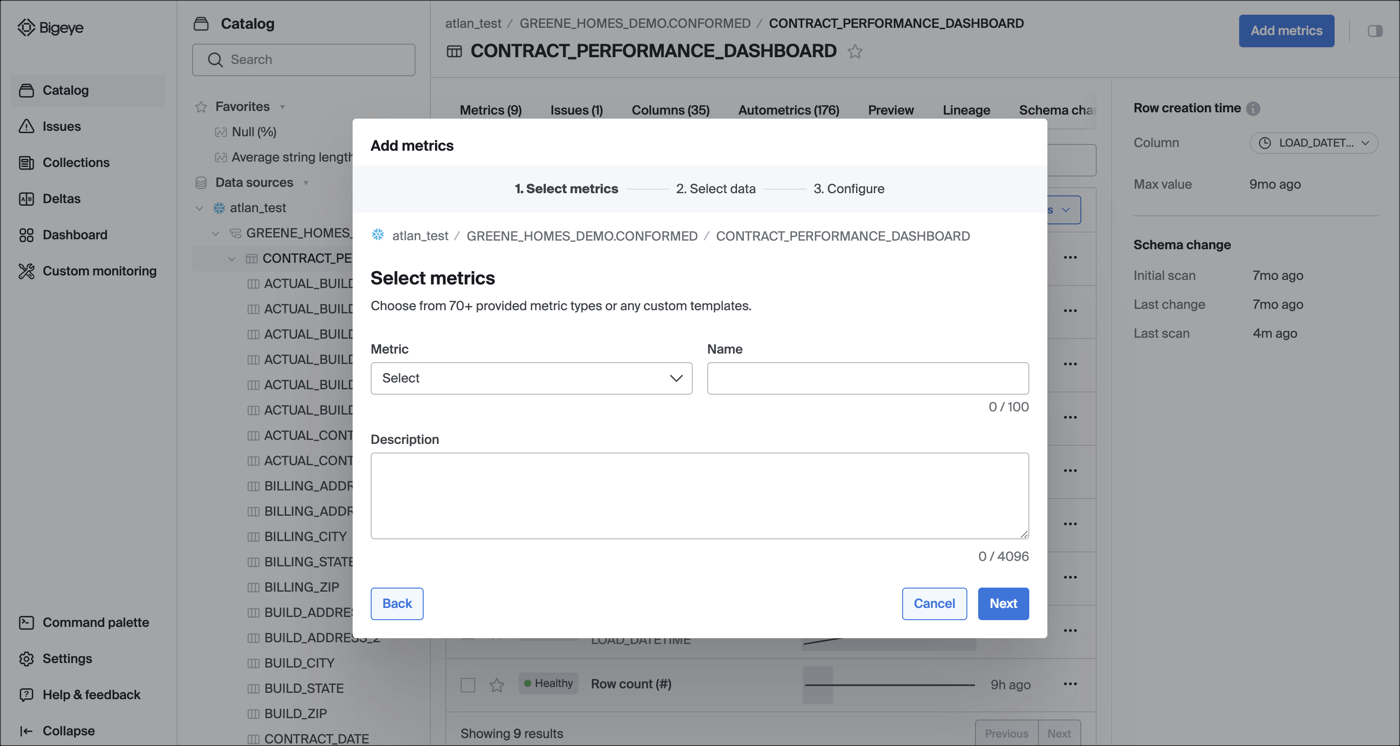This screenshot has width=1400, height=746.
Task: Select the BILLING_CITY column in the tree
Action: click(x=305, y=536)
